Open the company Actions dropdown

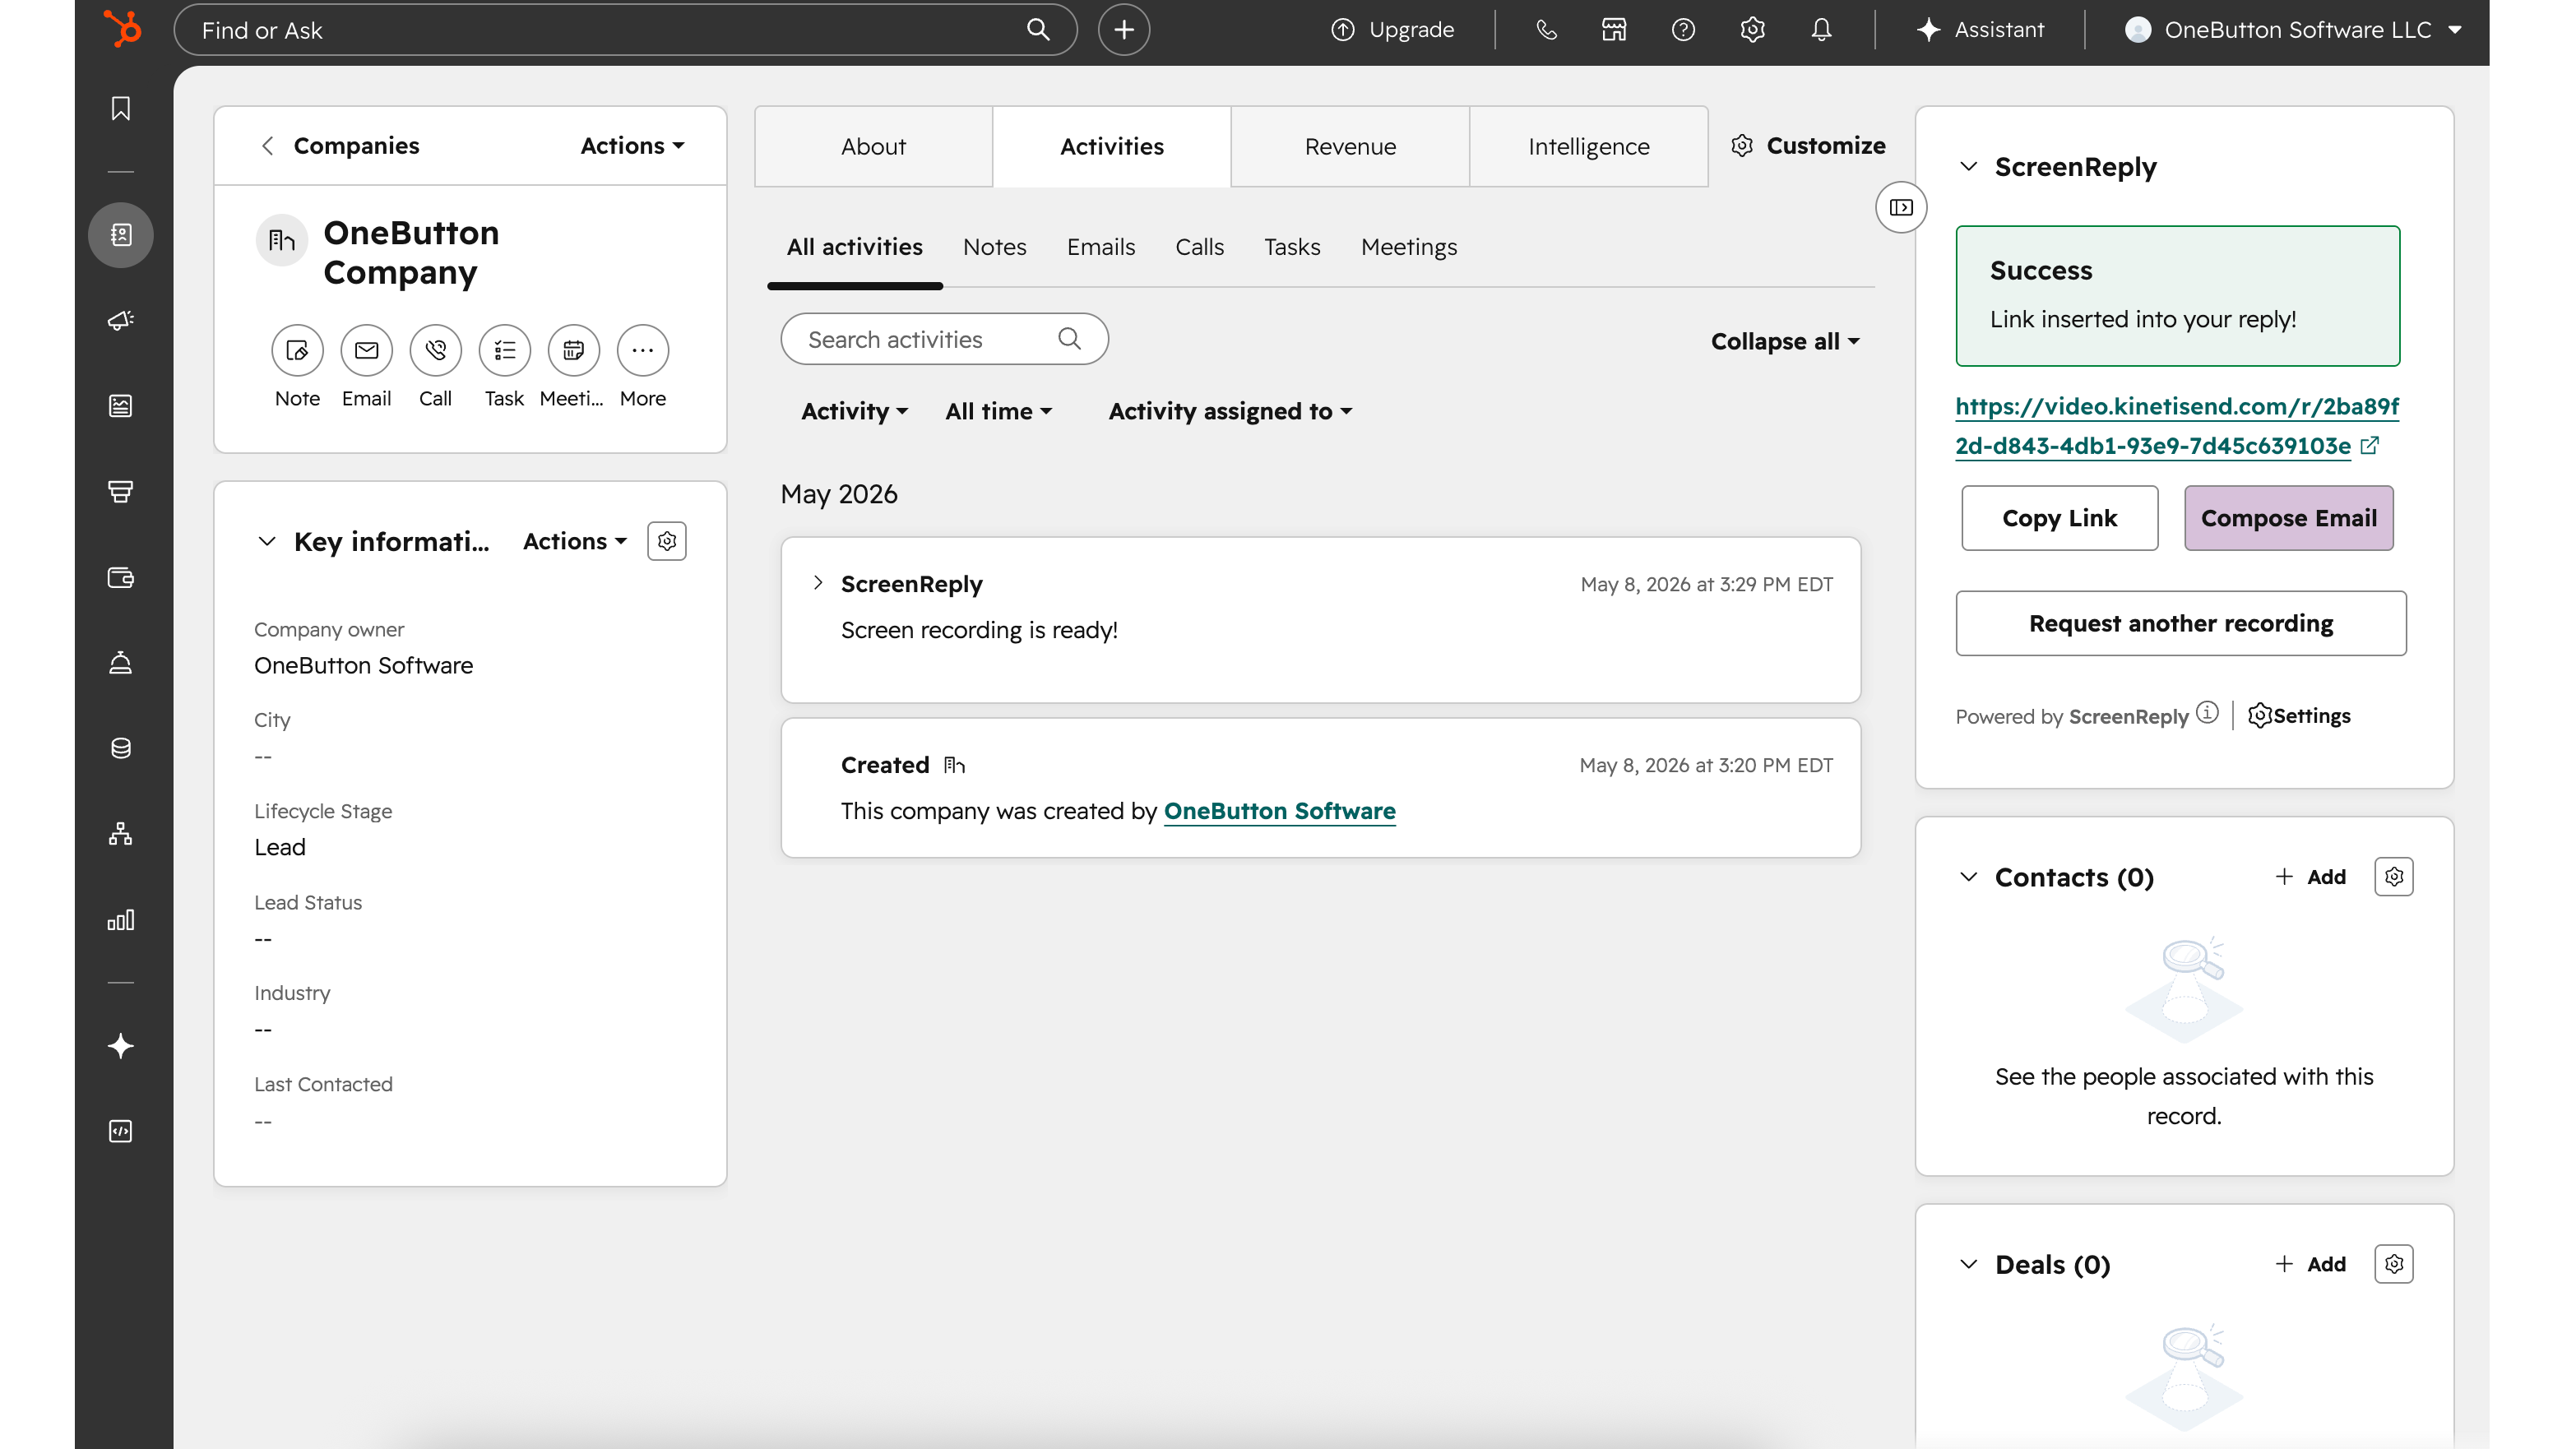pyautogui.click(x=632, y=146)
